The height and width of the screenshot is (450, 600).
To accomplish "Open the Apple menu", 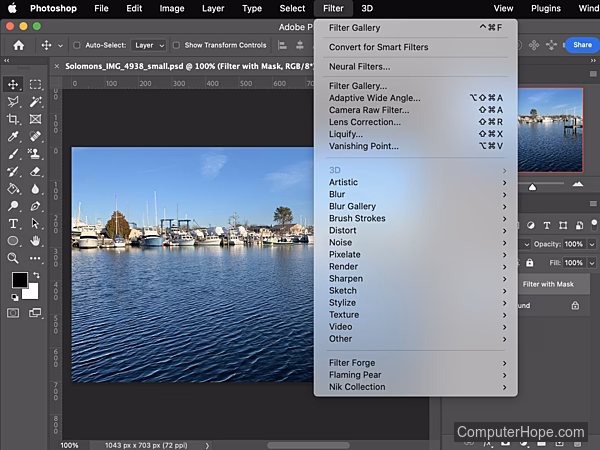I will 12,8.
